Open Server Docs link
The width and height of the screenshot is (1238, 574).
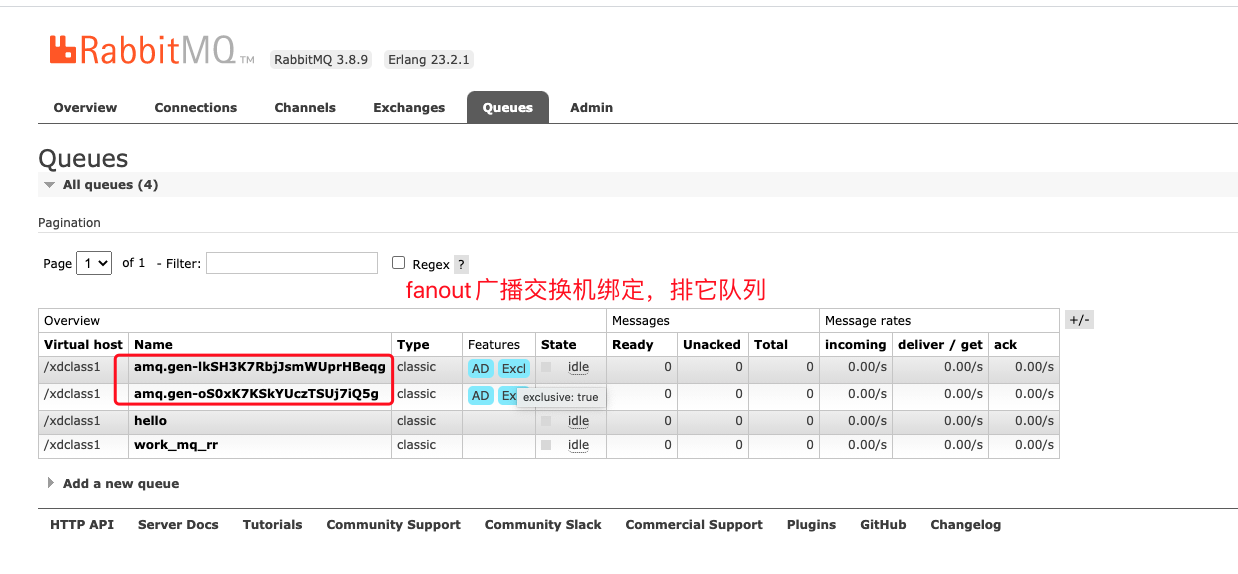tap(178, 524)
